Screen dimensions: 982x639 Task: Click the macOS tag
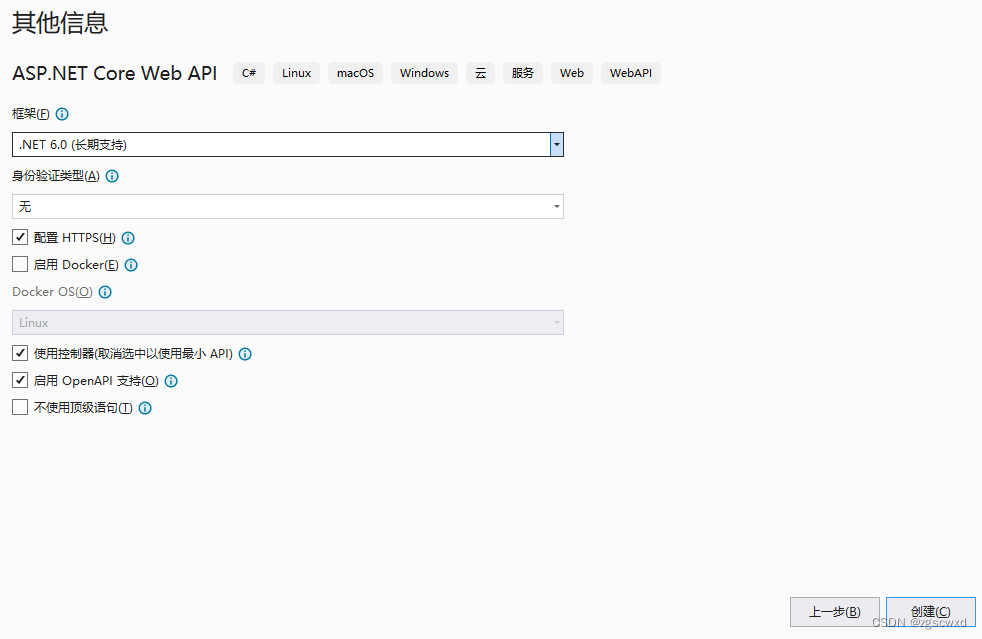point(355,73)
